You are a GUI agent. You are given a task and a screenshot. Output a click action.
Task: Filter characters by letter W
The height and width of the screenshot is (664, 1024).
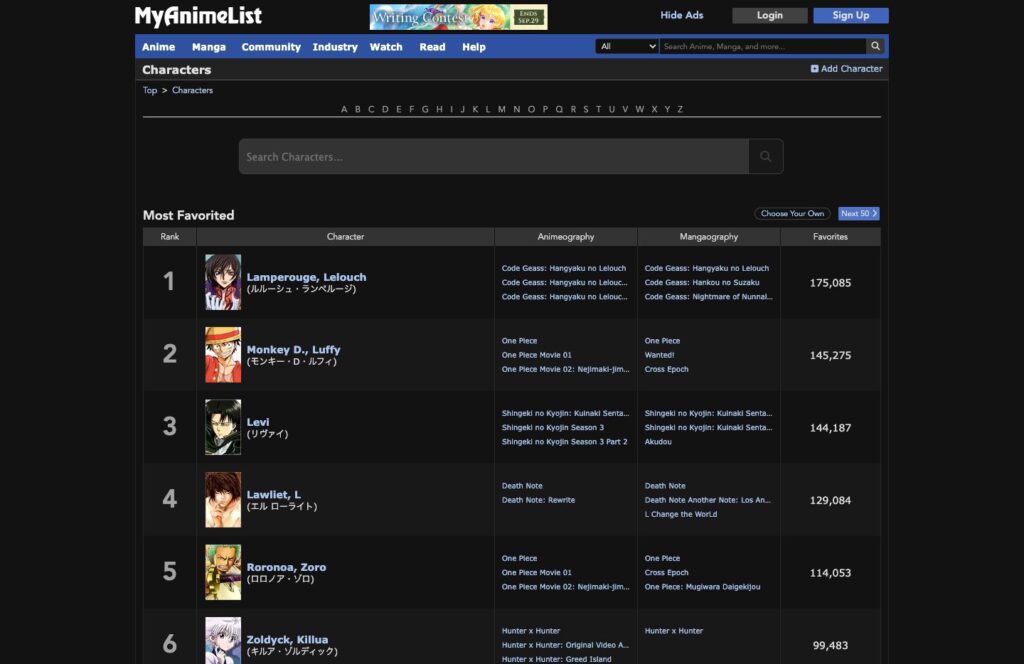639,109
